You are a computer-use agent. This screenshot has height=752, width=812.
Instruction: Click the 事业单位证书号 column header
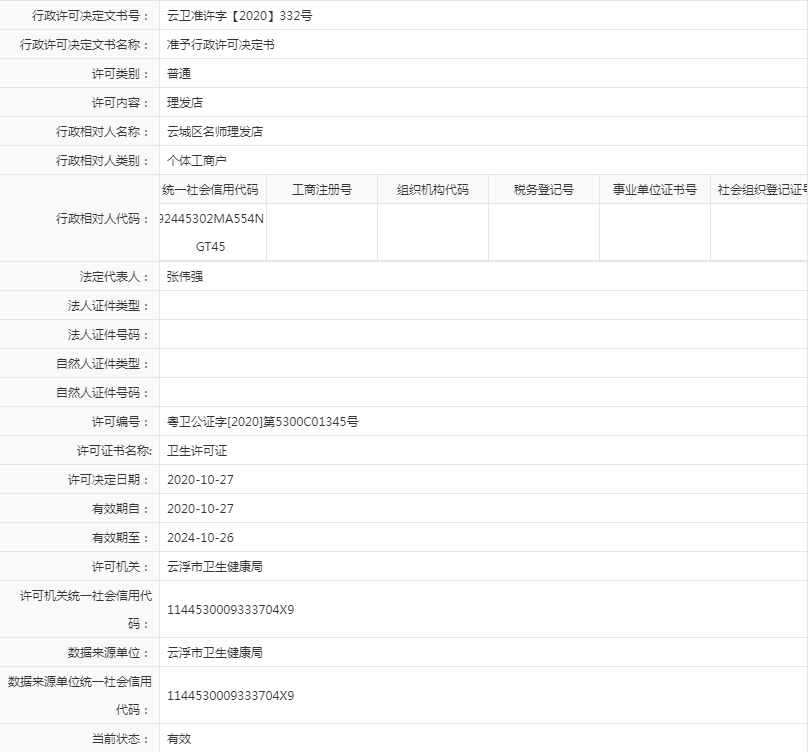pyautogui.click(x=655, y=190)
